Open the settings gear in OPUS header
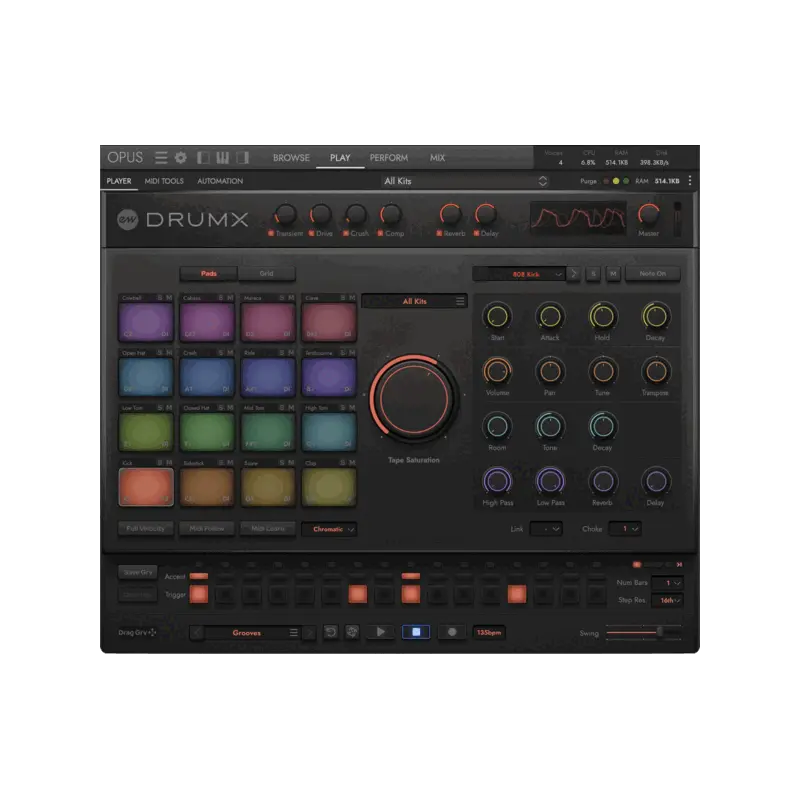The width and height of the screenshot is (800, 800). 181,158
